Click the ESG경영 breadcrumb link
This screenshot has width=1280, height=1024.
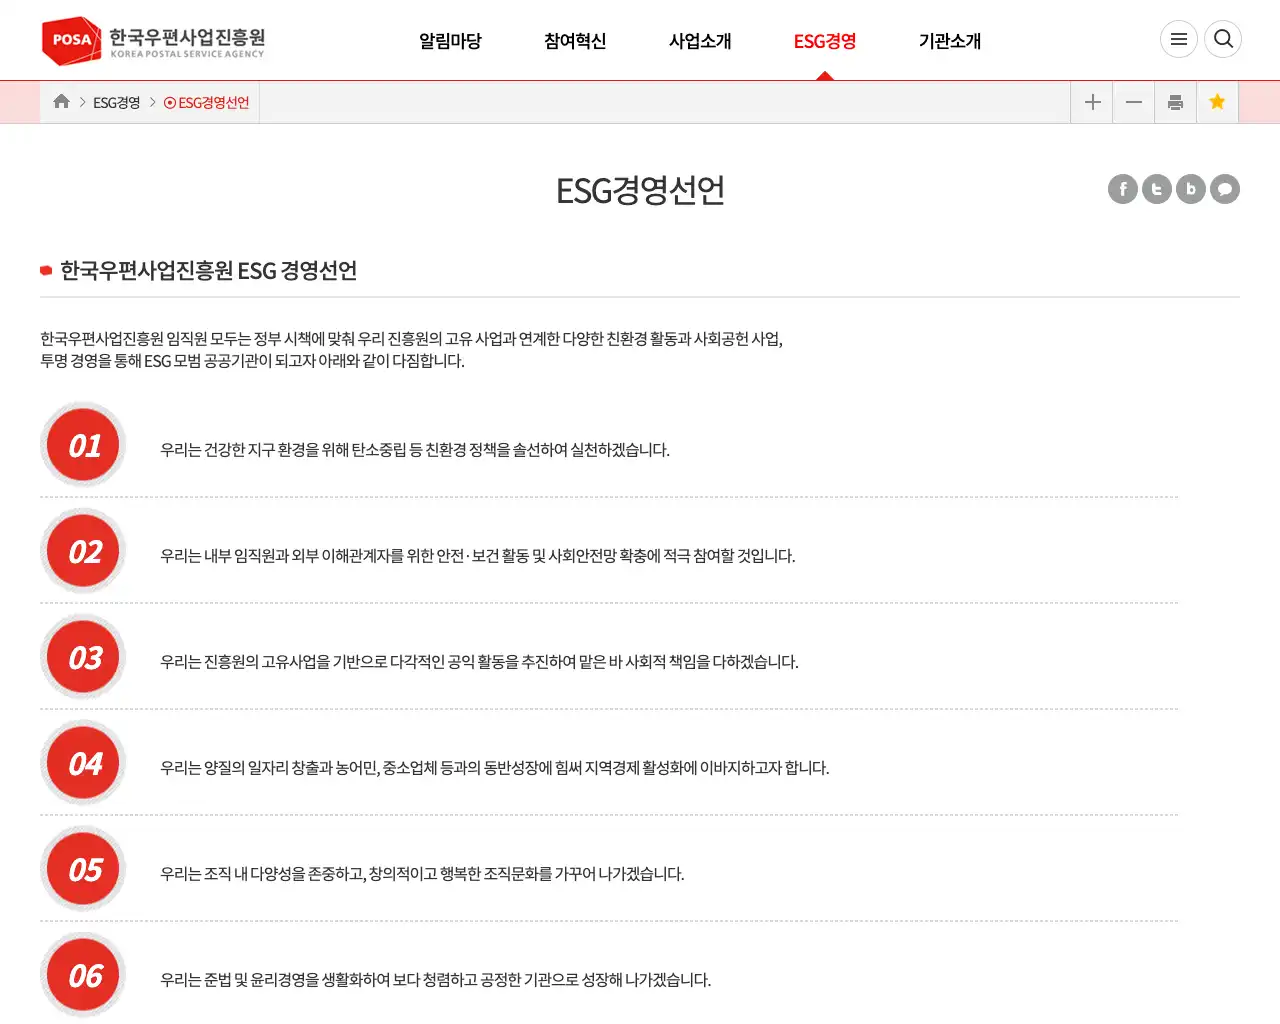tap(116, 101)
